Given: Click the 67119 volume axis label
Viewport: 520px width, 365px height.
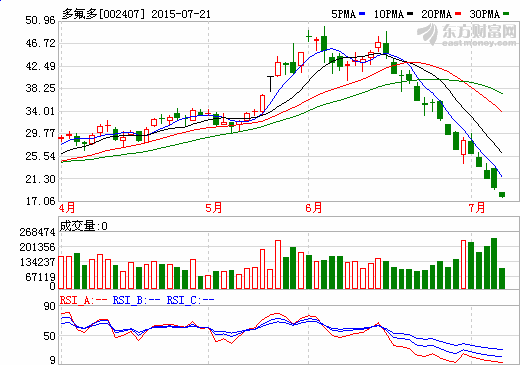Looking at the screenshot, I should pyautogui.click(x=40, y=277).
